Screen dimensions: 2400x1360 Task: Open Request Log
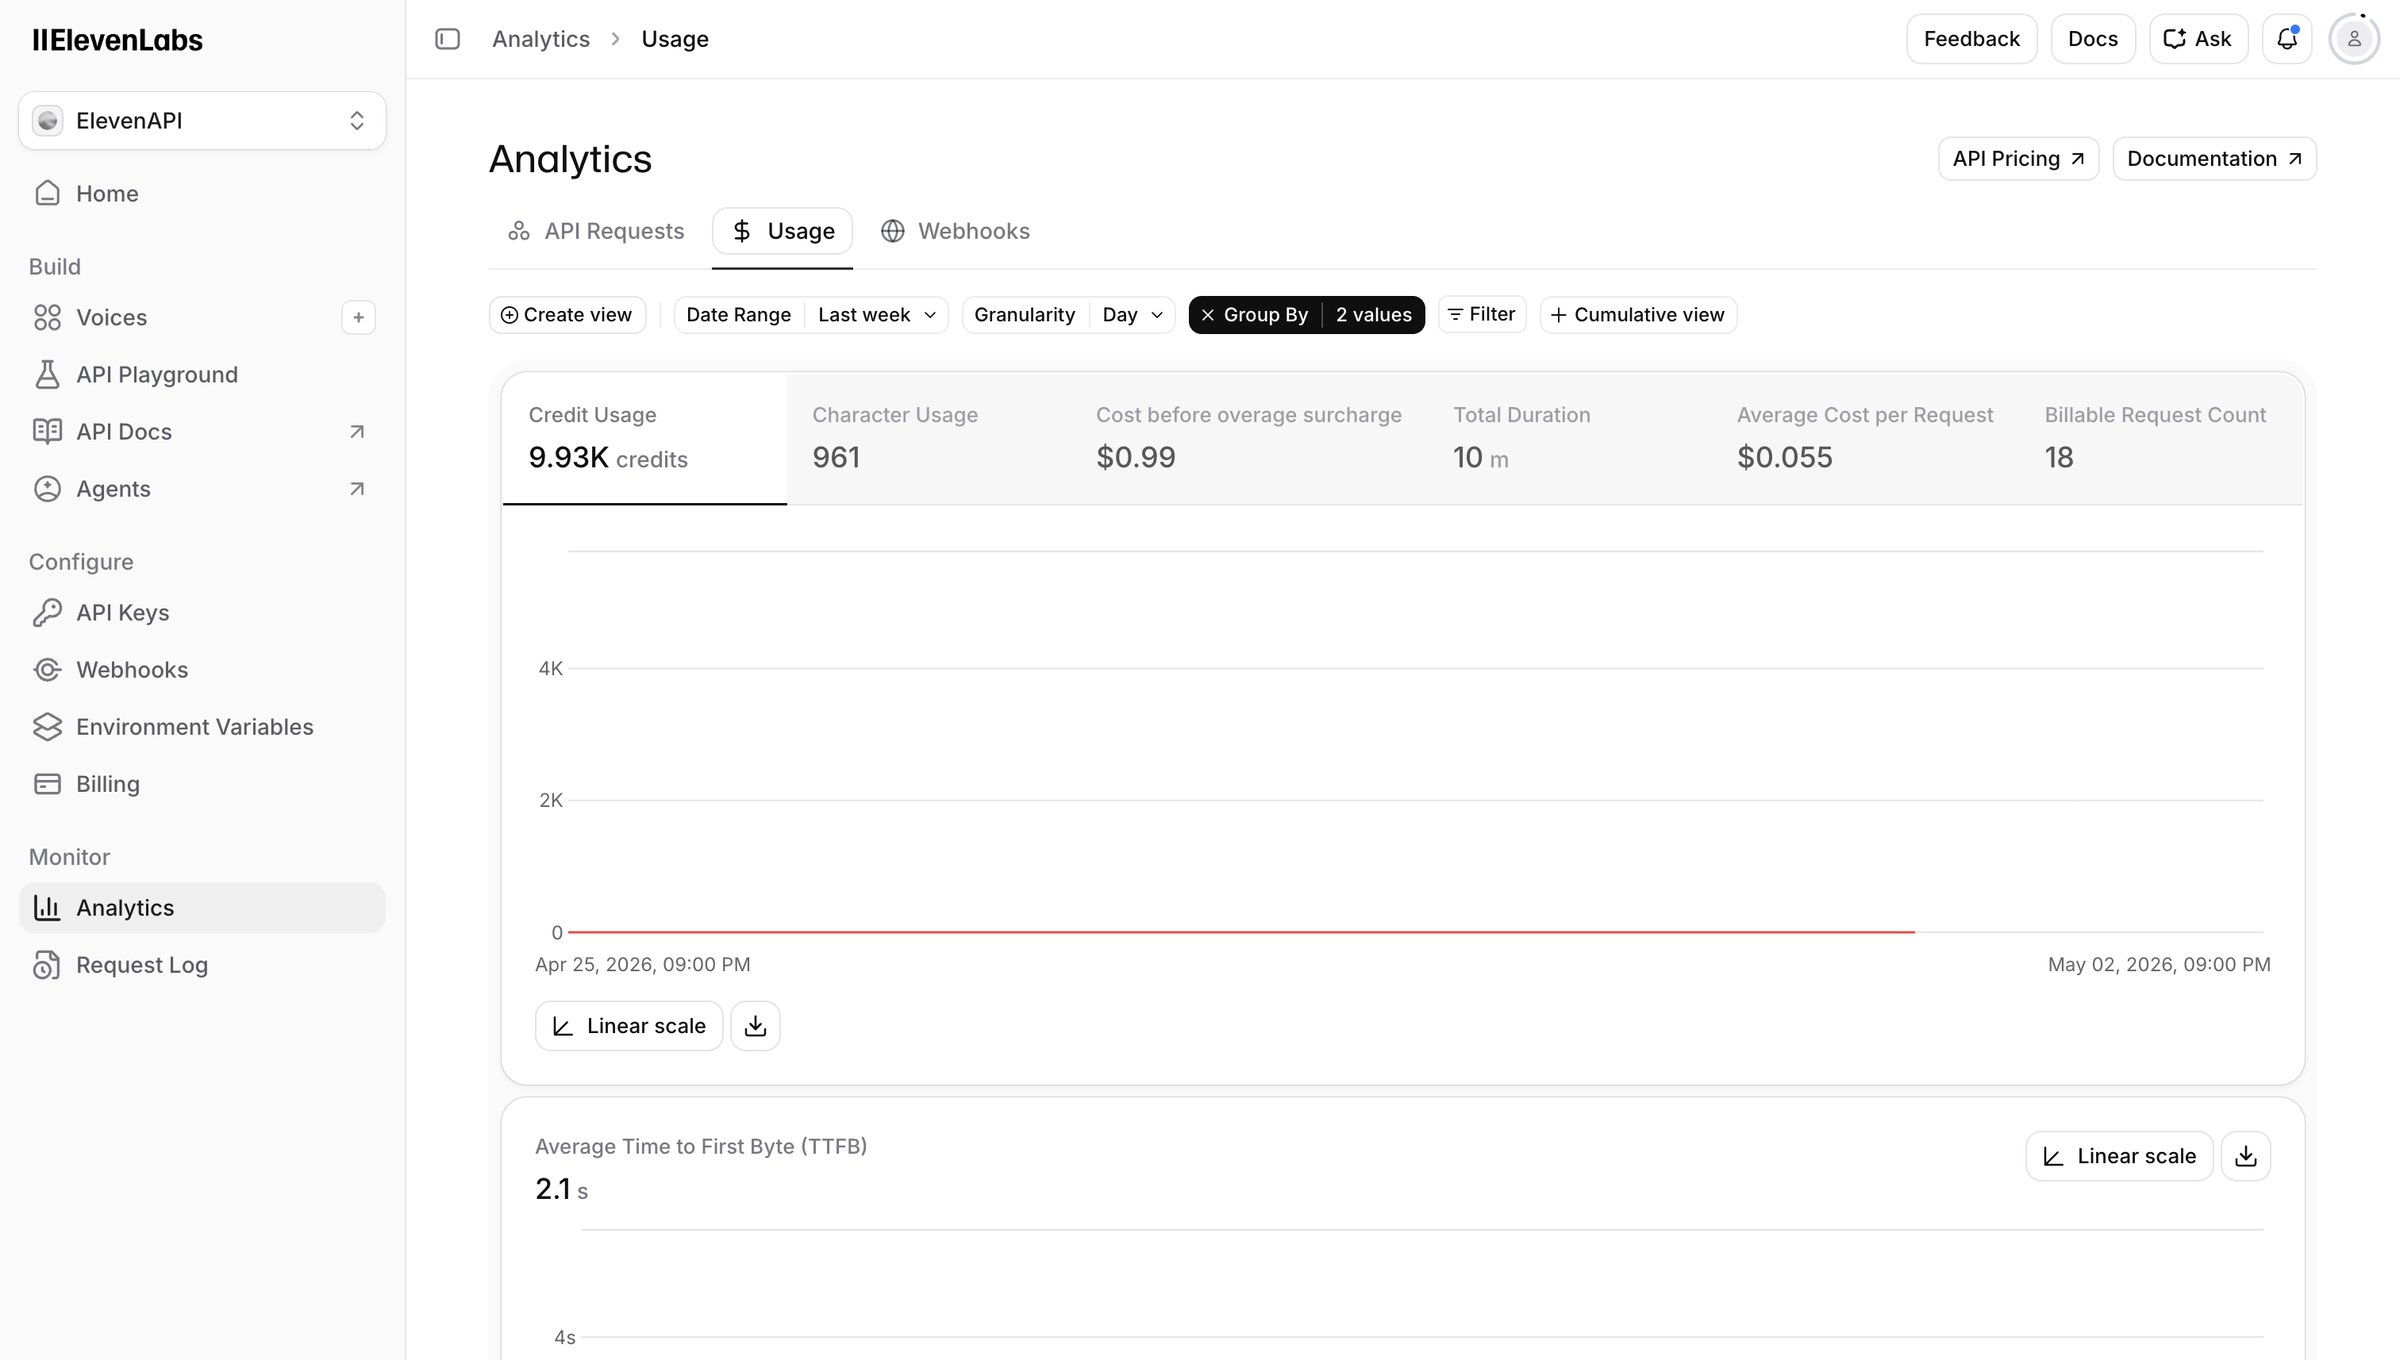pos(202,965)
